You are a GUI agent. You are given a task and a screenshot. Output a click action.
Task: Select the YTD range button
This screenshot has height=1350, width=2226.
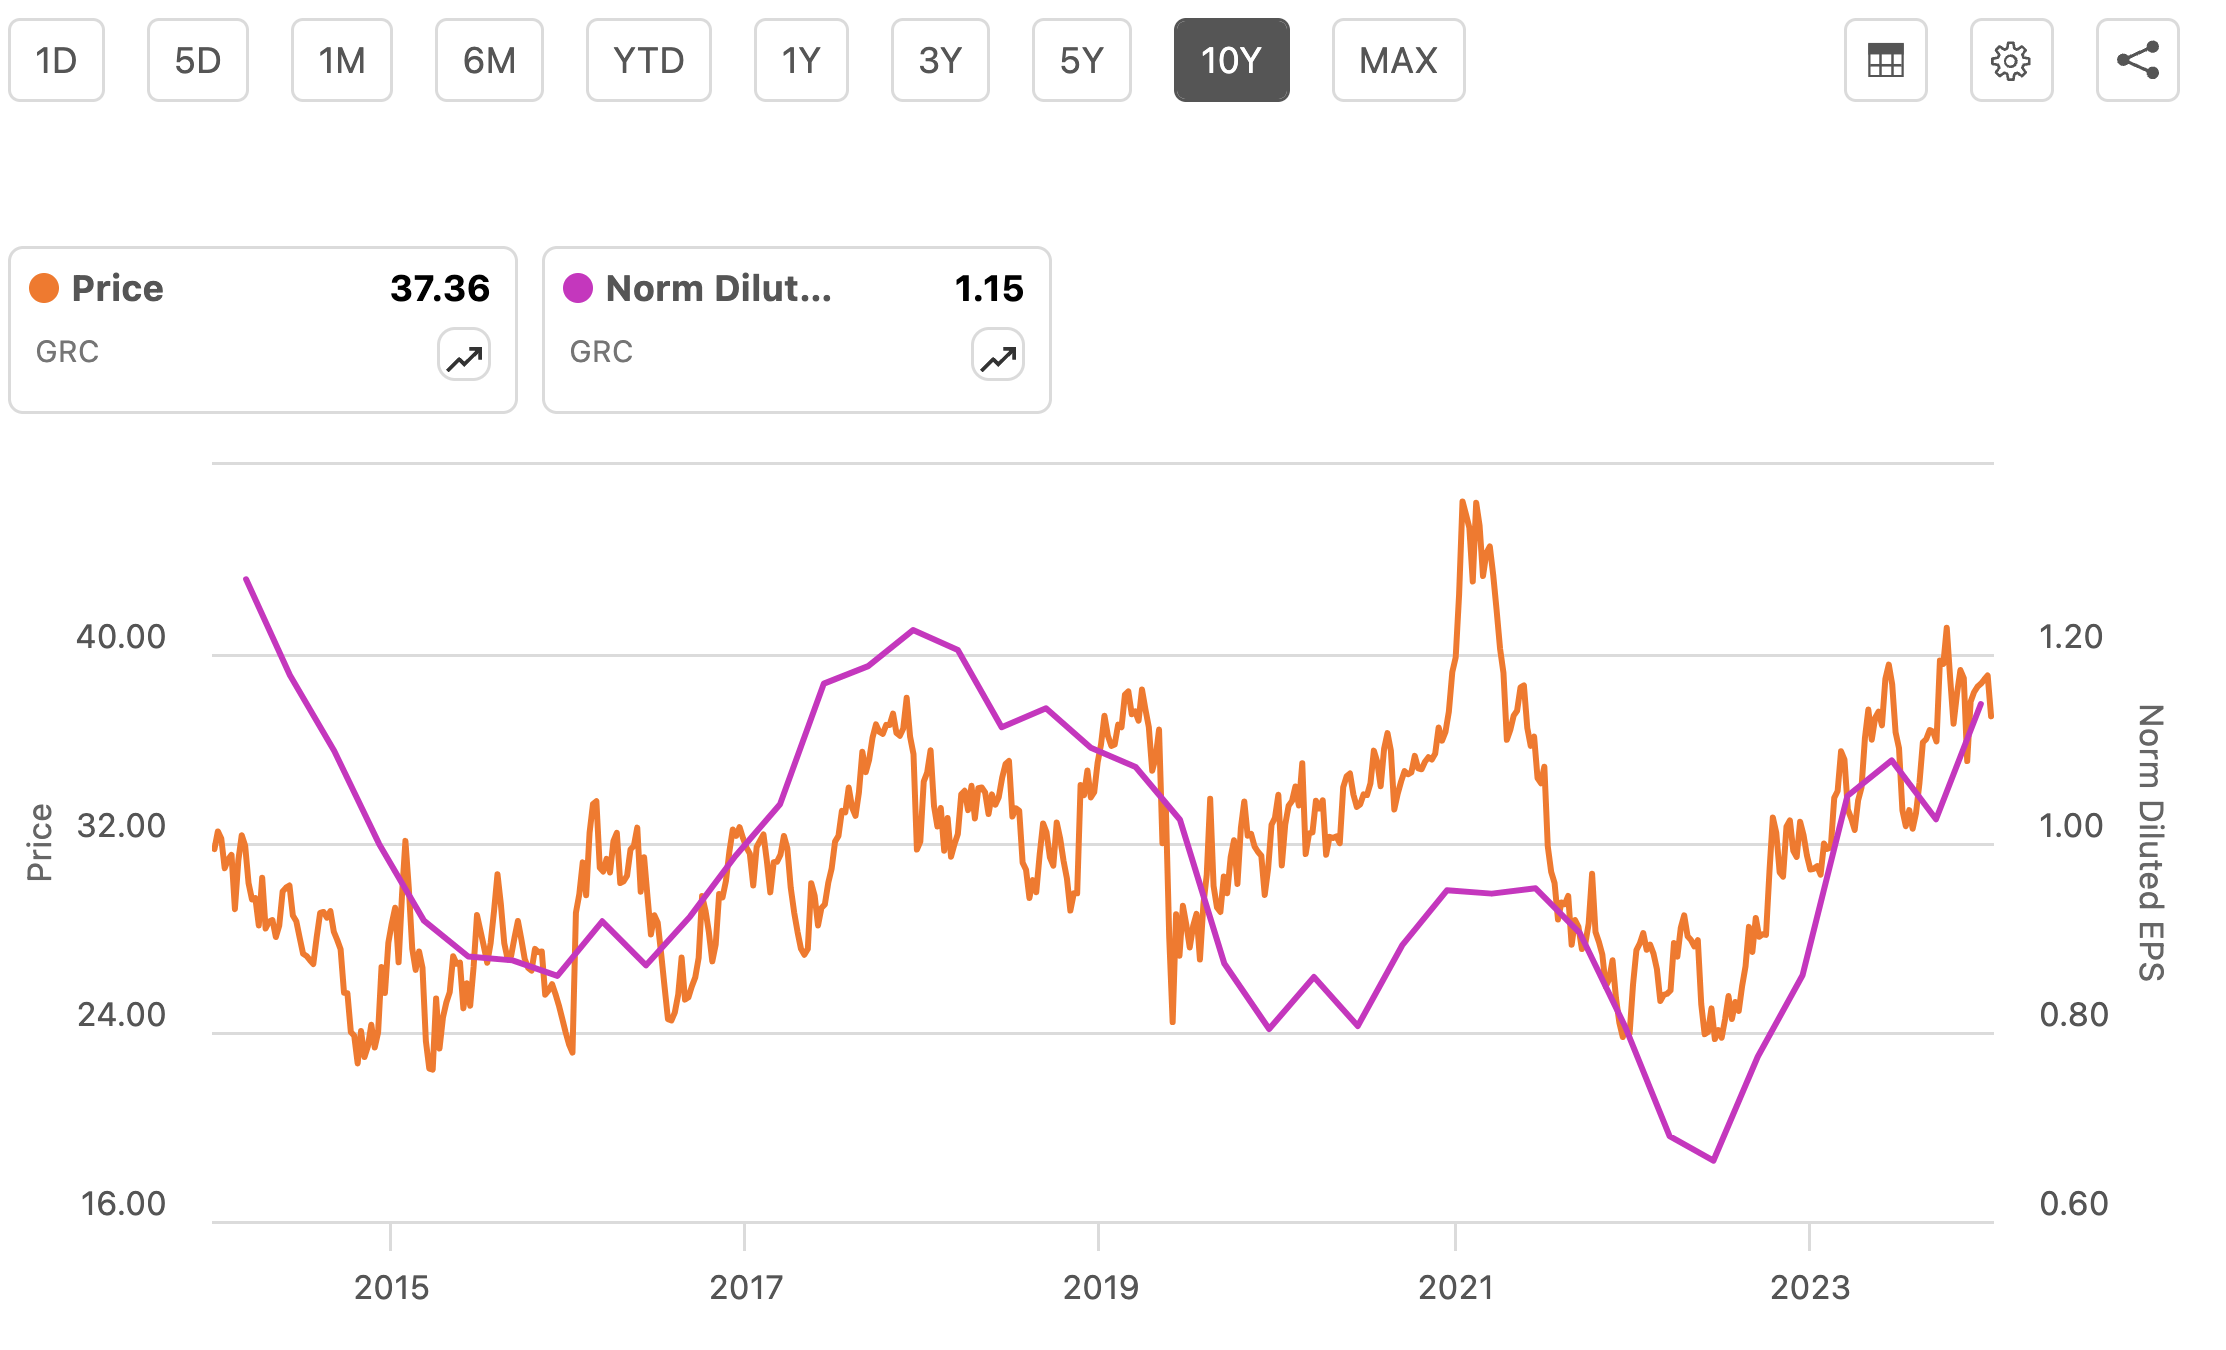click(x=648, y=61)
